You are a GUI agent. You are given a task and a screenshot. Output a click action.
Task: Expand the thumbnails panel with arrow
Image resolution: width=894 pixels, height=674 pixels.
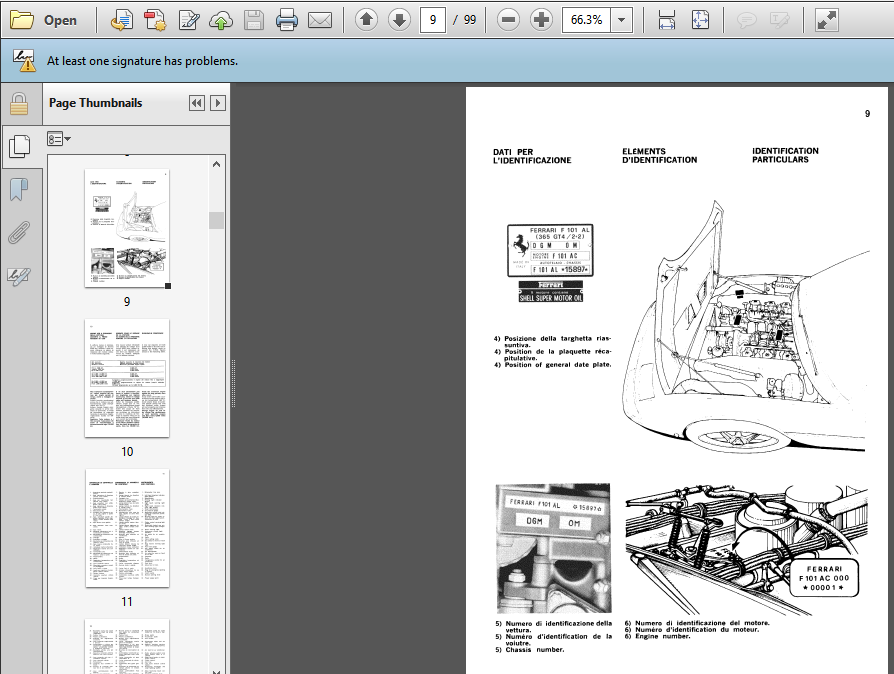218,103
